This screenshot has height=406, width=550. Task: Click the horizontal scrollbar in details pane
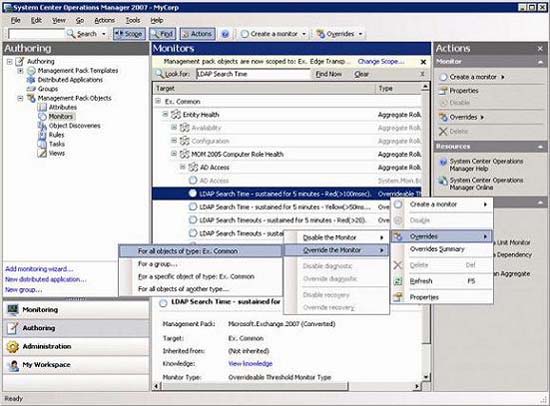click(x=255, y=386)
